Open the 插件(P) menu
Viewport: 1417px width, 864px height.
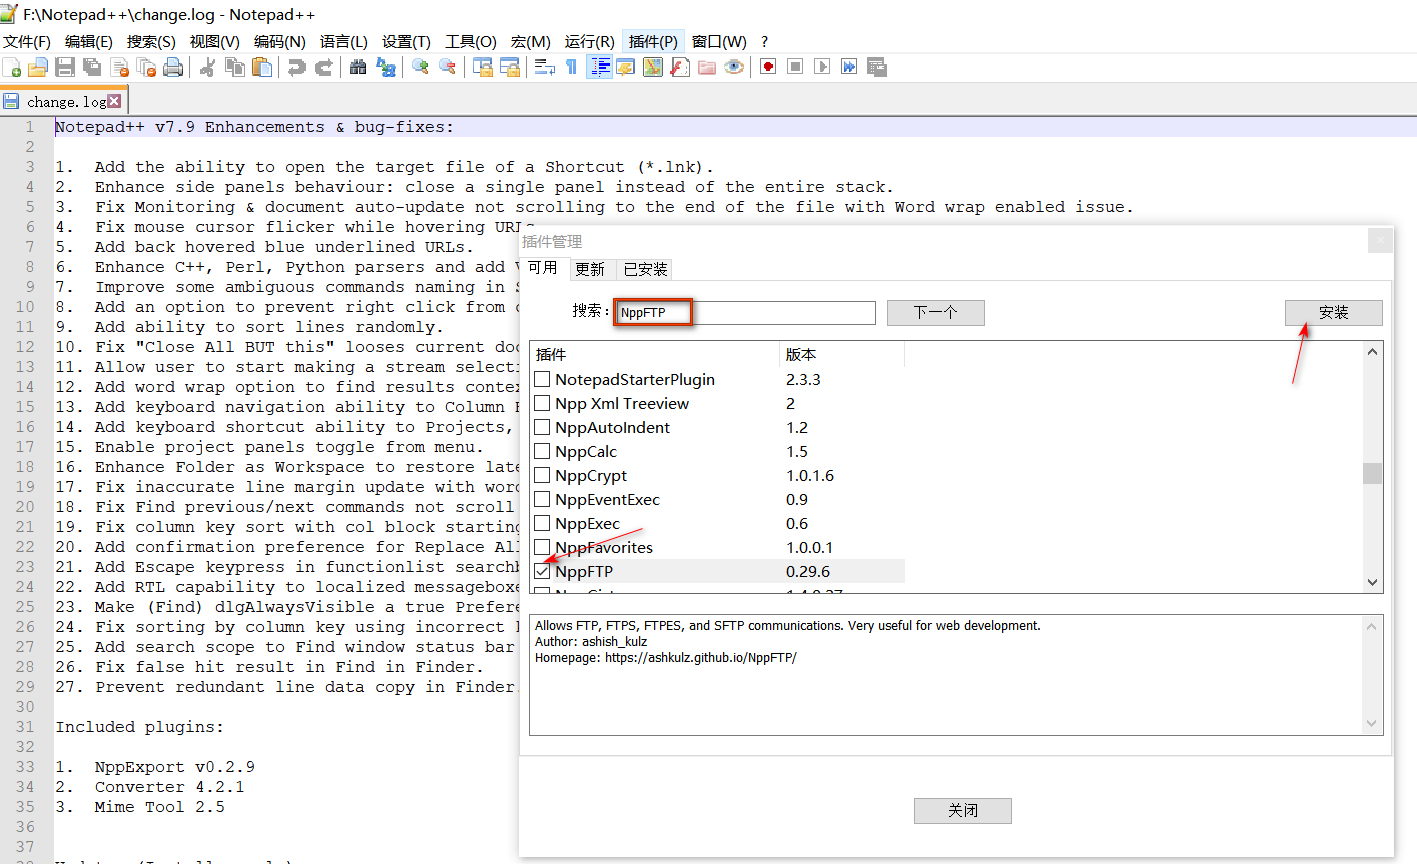click(653, 41)
